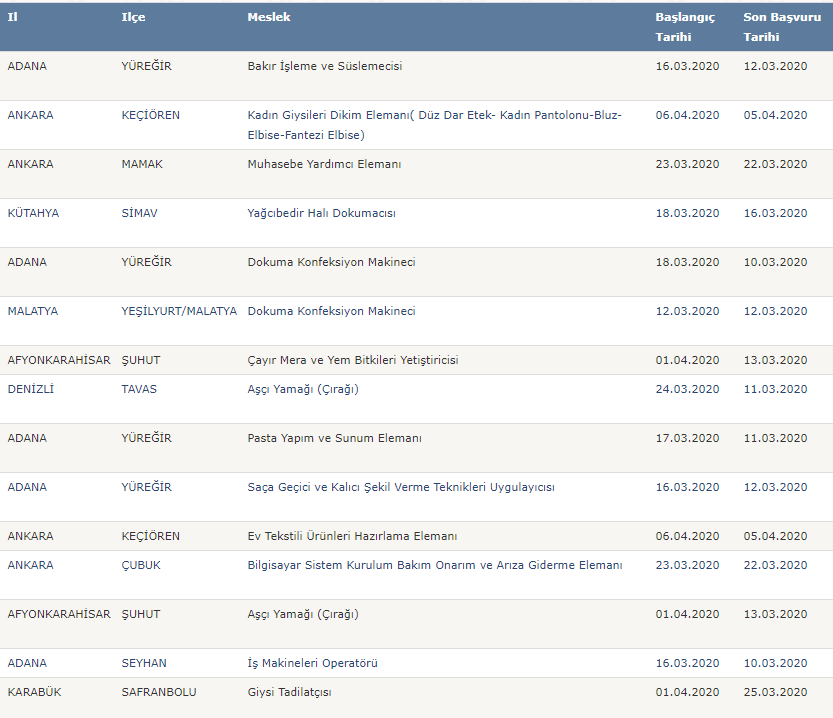The height and width of the screenshot is (718, 833).
Task: Select the İş Makineleri Operatörü row
Action: 416,663
